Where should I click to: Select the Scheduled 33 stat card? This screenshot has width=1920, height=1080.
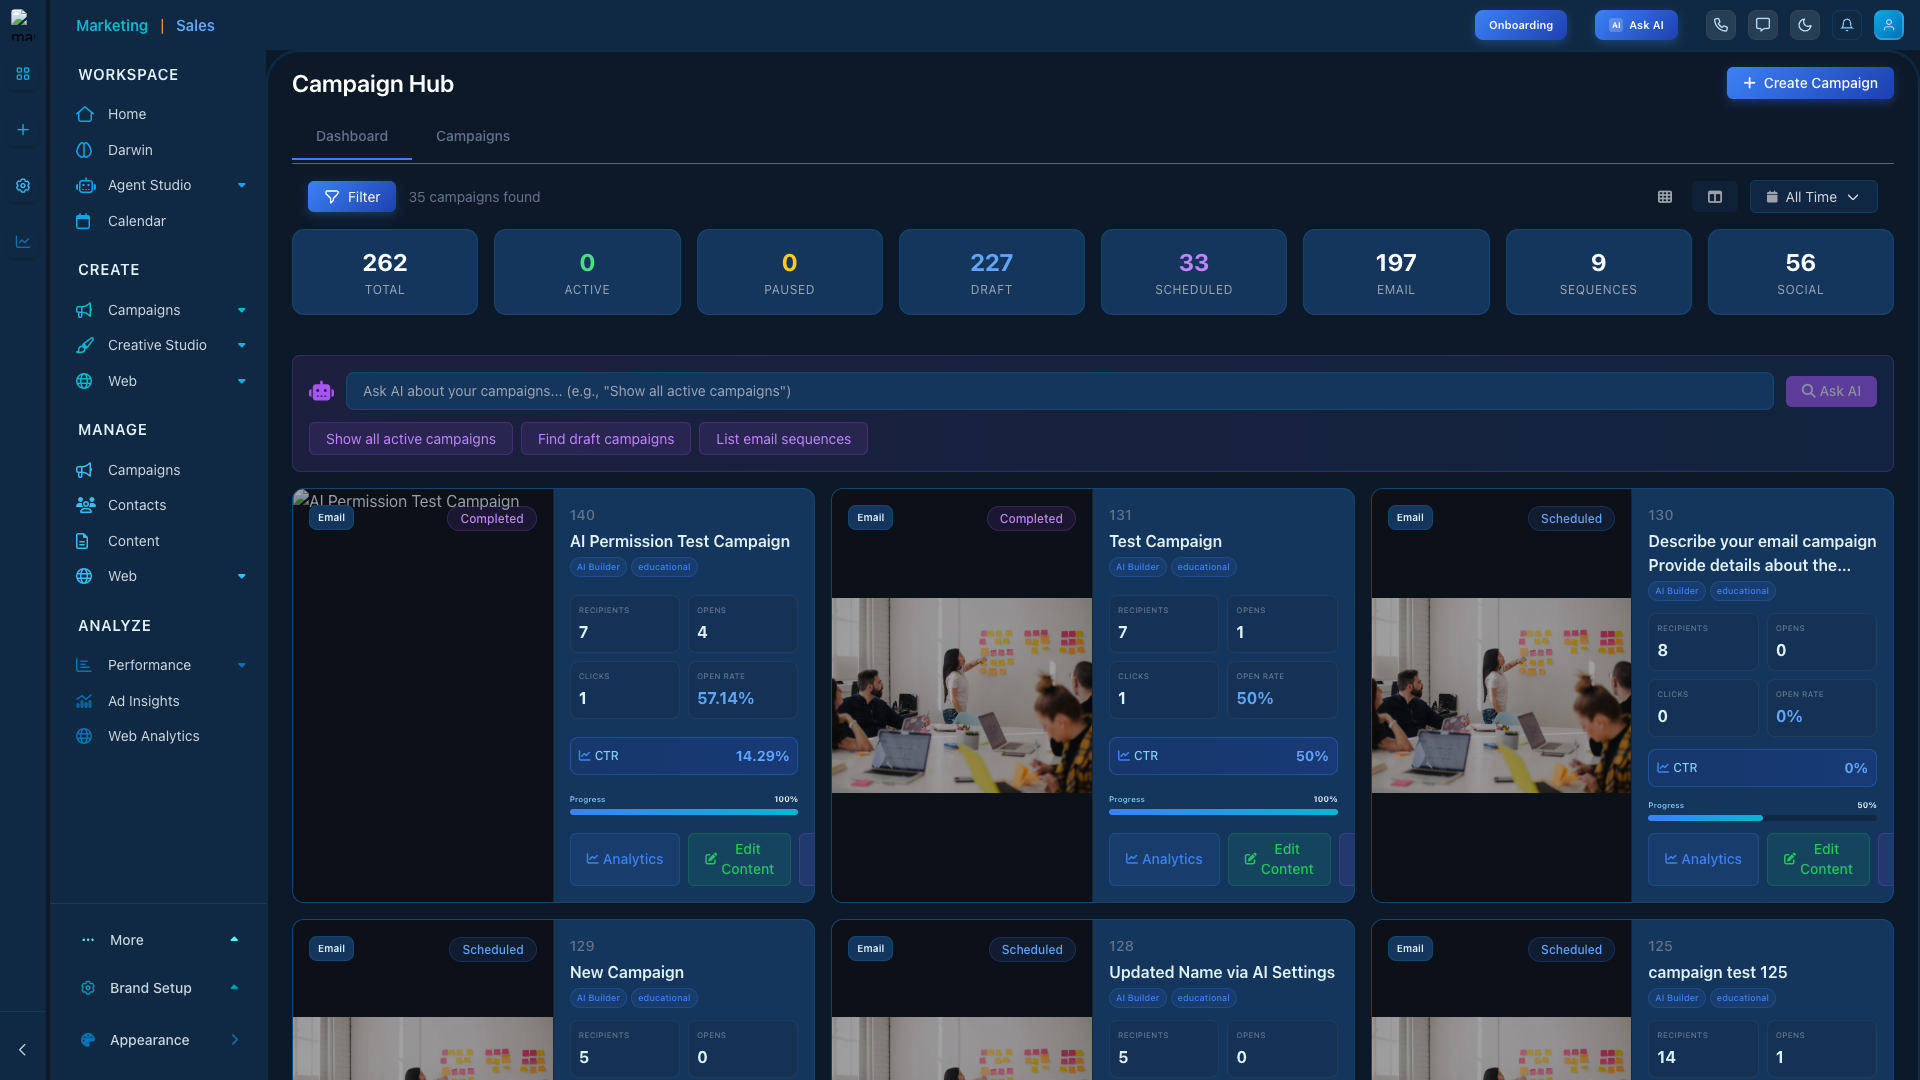pyautogui.click(x=1193, y=272)
